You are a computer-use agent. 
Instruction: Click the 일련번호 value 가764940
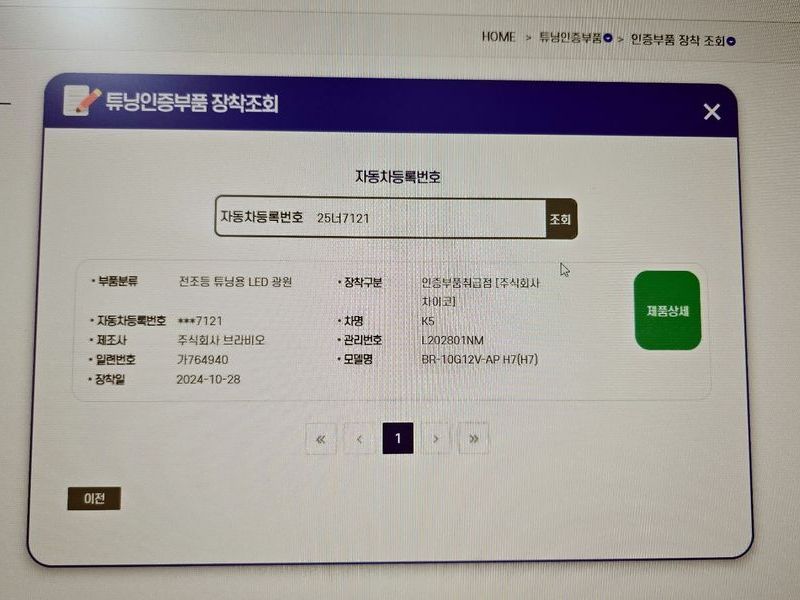203,359
